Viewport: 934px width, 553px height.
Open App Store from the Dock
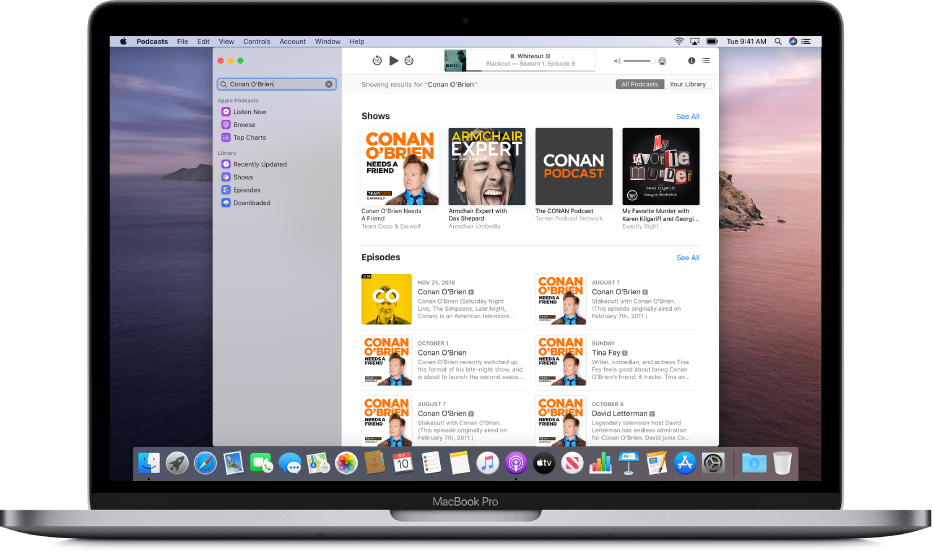pyautogui.click(x=685, y=463)
